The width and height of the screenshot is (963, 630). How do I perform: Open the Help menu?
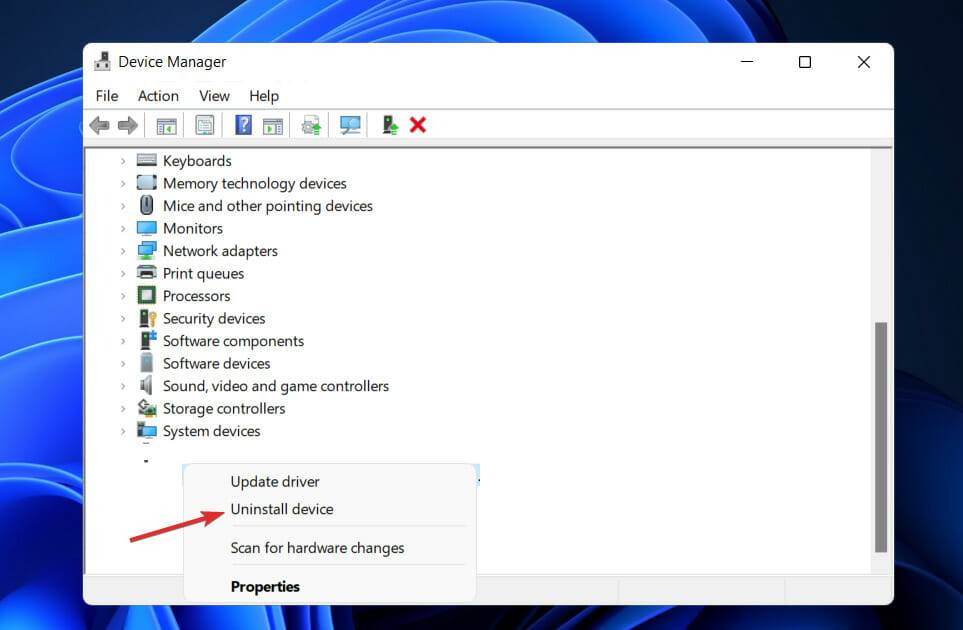(x=264, y=96)
